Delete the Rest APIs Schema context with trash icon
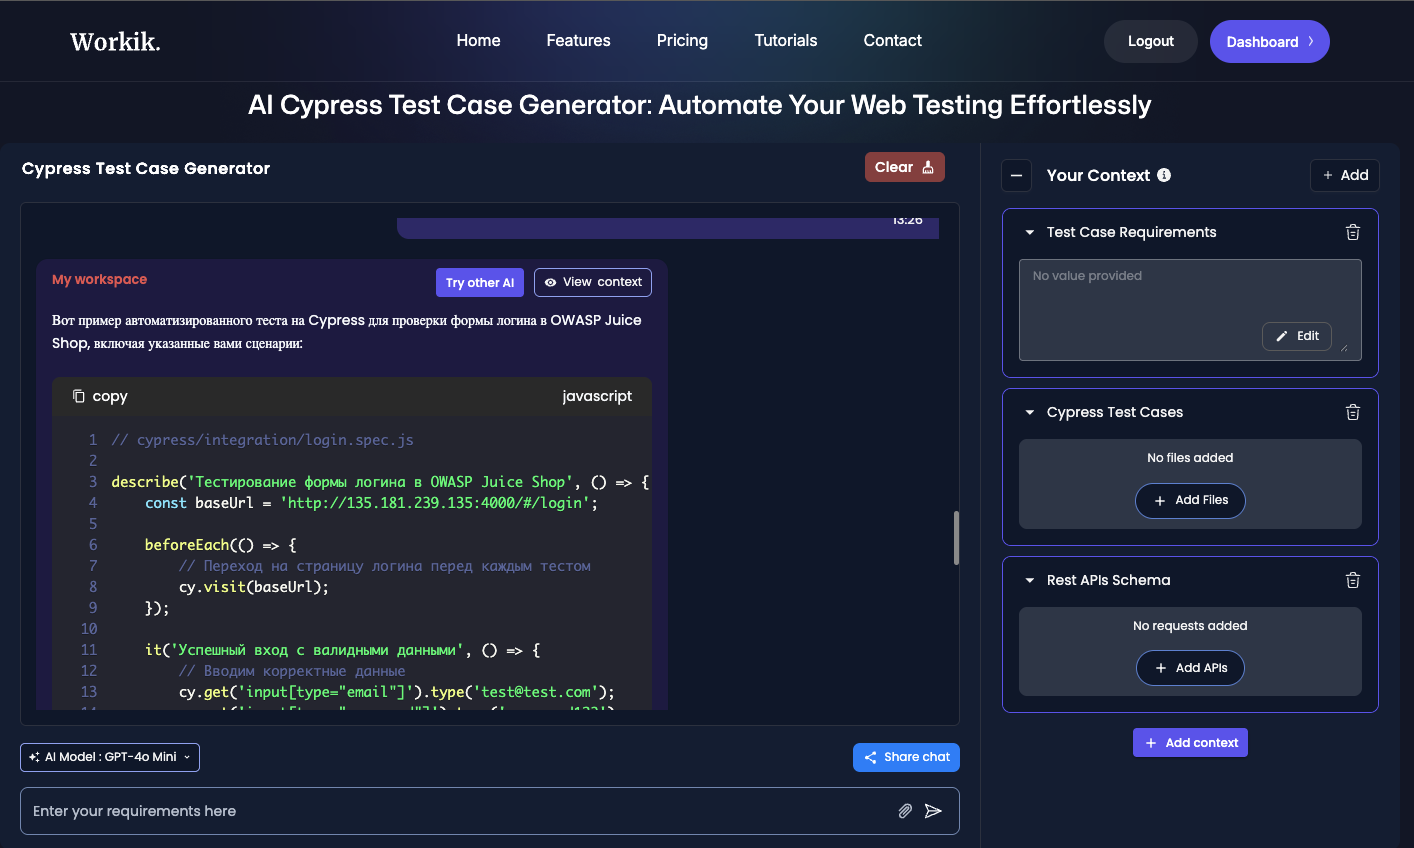Viewport: 1414px width, 848px height. point(1353,580)
